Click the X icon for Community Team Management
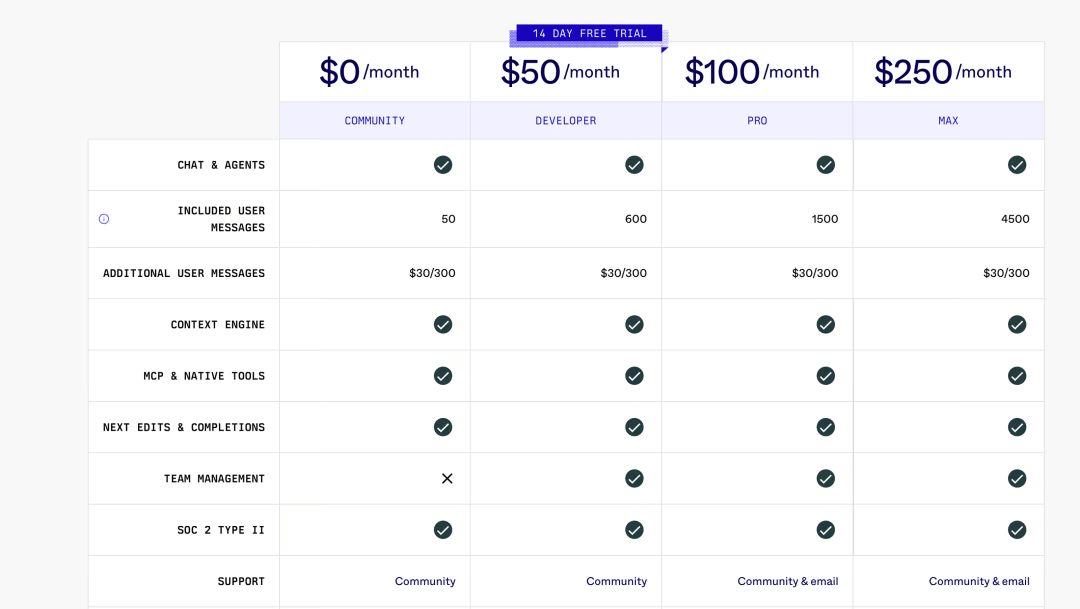The width and height of the screenshot is (1080, 609). 447,479
